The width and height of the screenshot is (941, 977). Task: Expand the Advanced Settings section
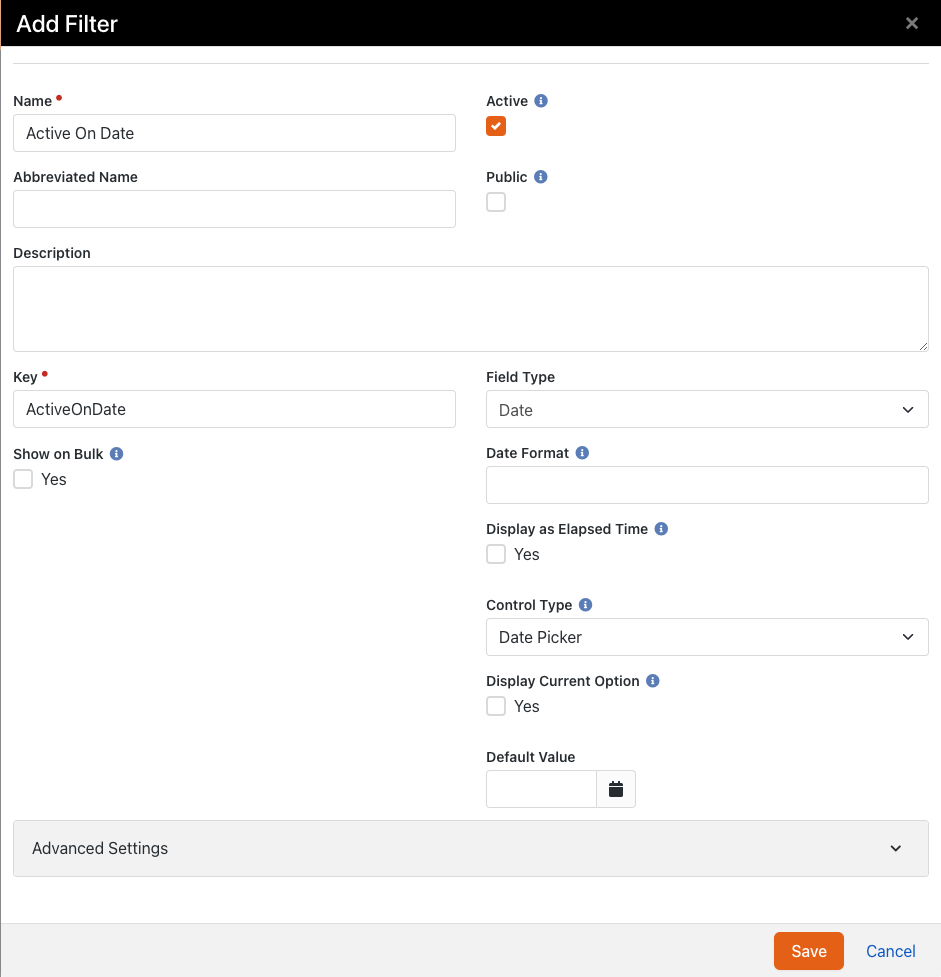pyautogui.click(x=470, y=849)
